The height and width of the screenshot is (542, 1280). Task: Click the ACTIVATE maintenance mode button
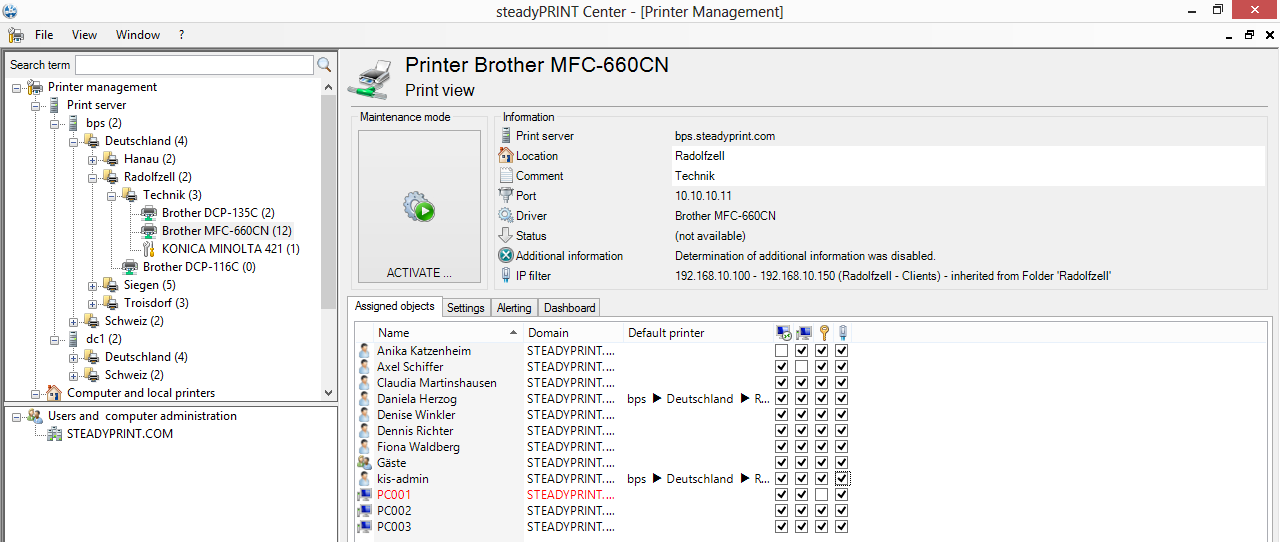tap(419, 208)
